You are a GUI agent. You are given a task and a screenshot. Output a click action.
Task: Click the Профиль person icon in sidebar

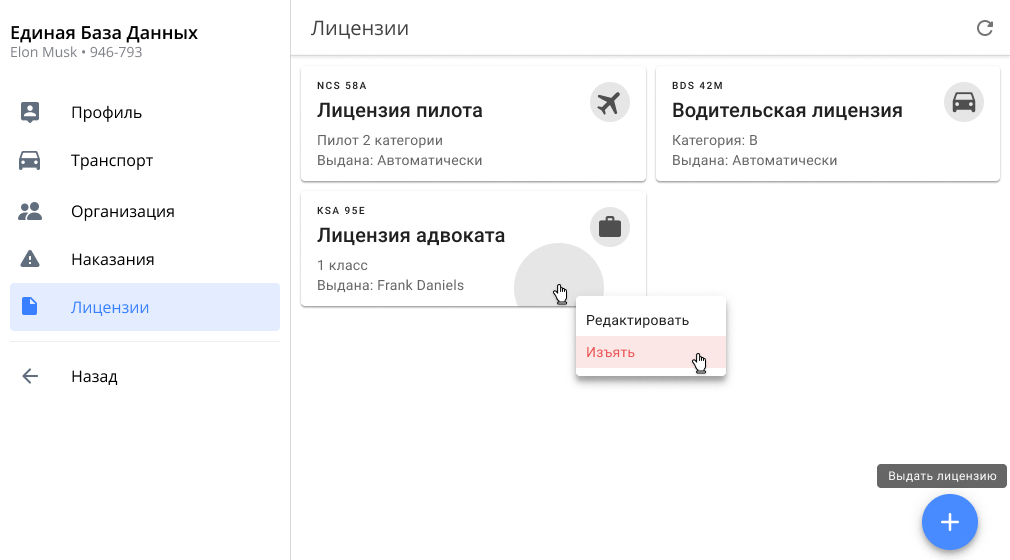point(30,112)
